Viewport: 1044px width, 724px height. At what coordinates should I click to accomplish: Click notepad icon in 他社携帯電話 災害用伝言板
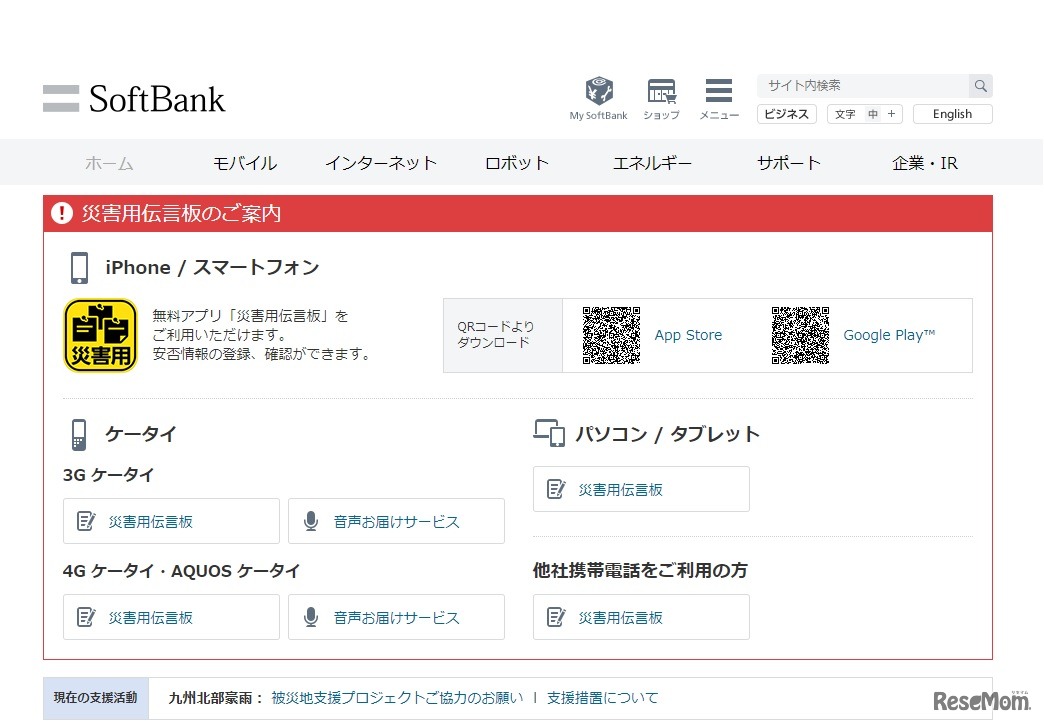coord(556,617)
